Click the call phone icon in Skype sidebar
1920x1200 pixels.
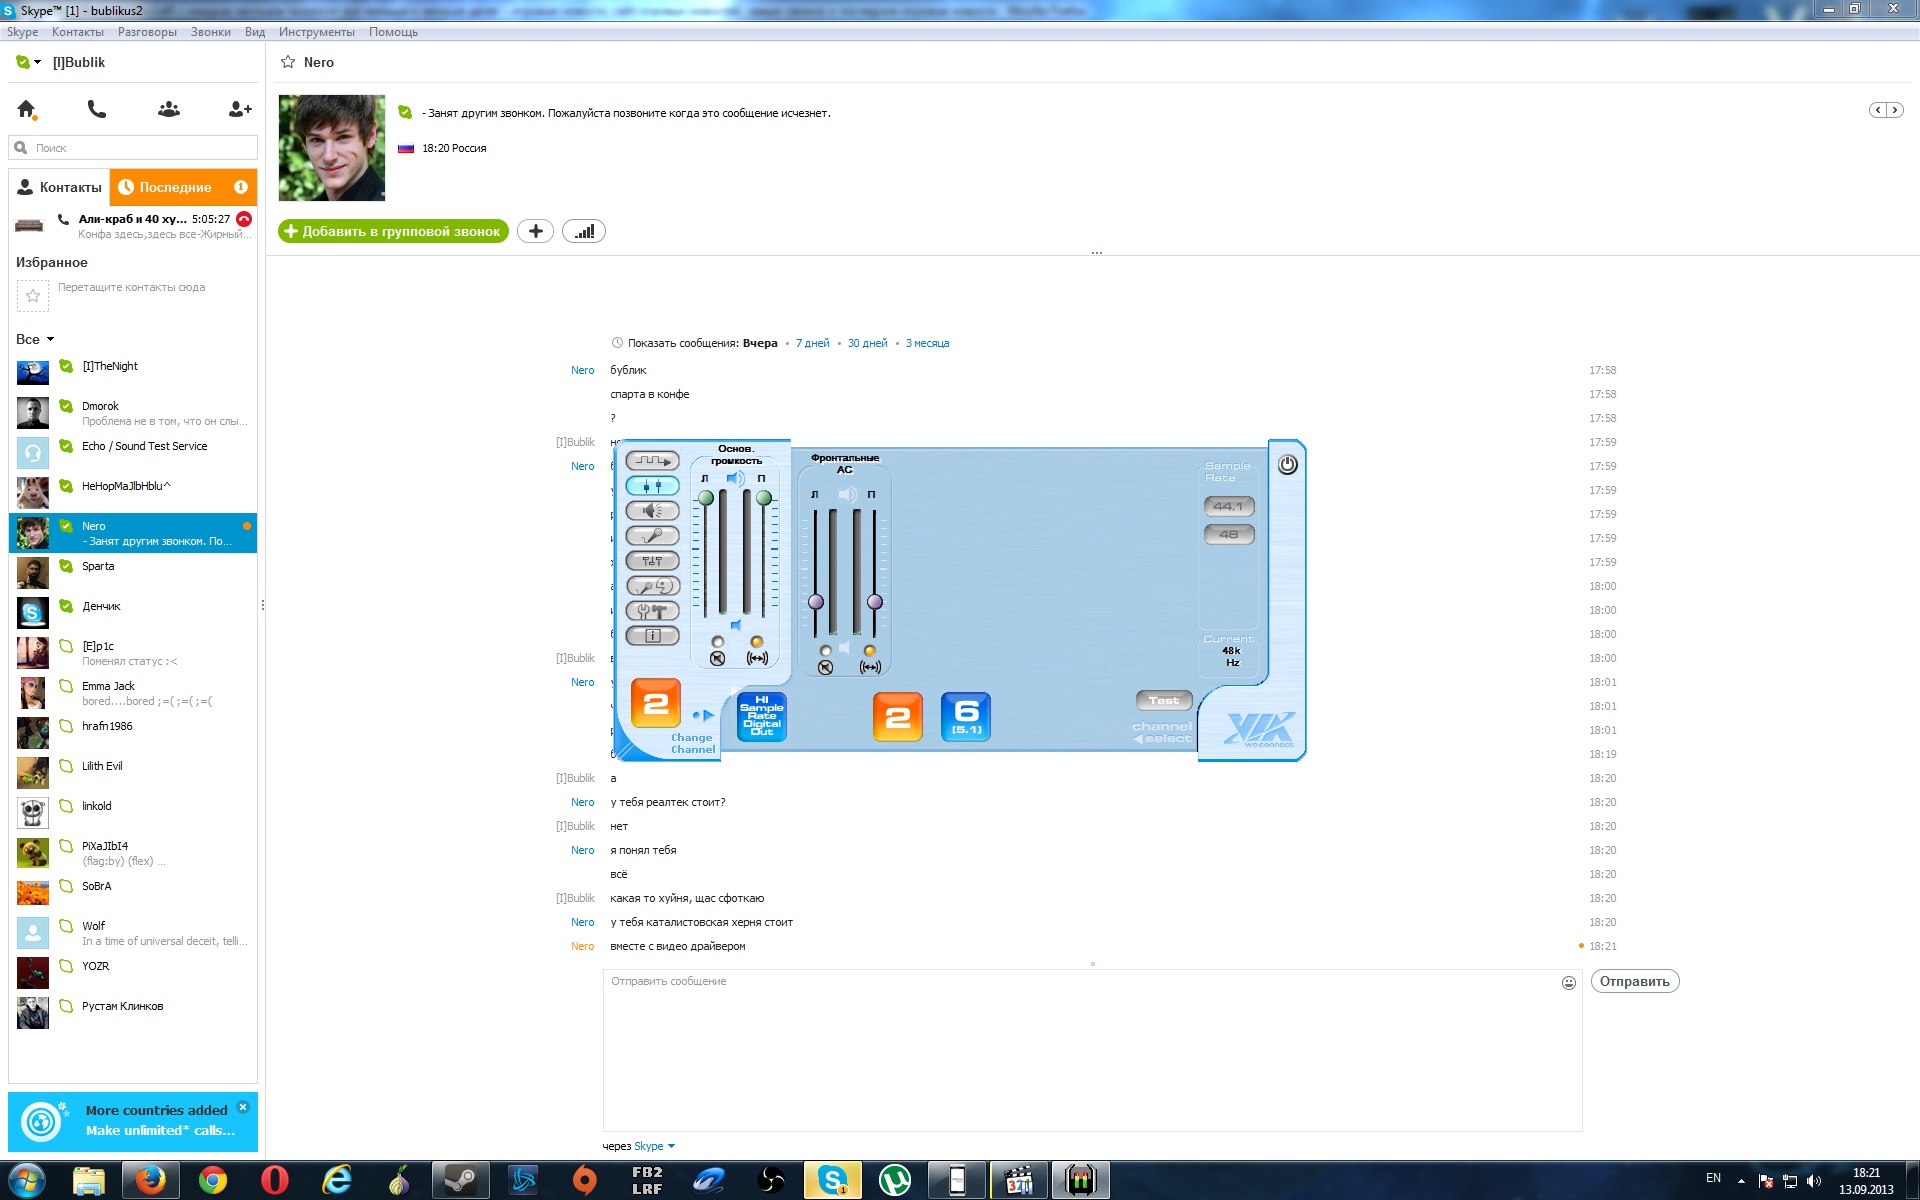pos(97,109)
